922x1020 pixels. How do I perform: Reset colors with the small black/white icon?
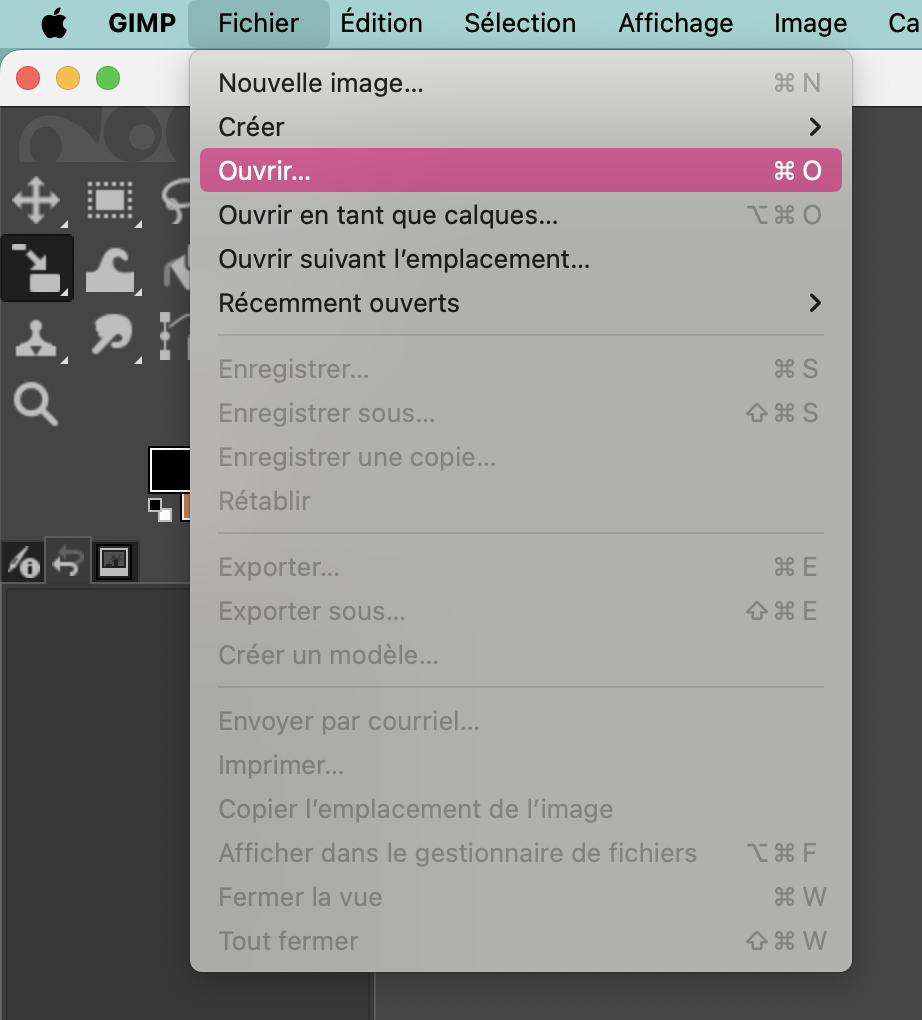(159, 509)
